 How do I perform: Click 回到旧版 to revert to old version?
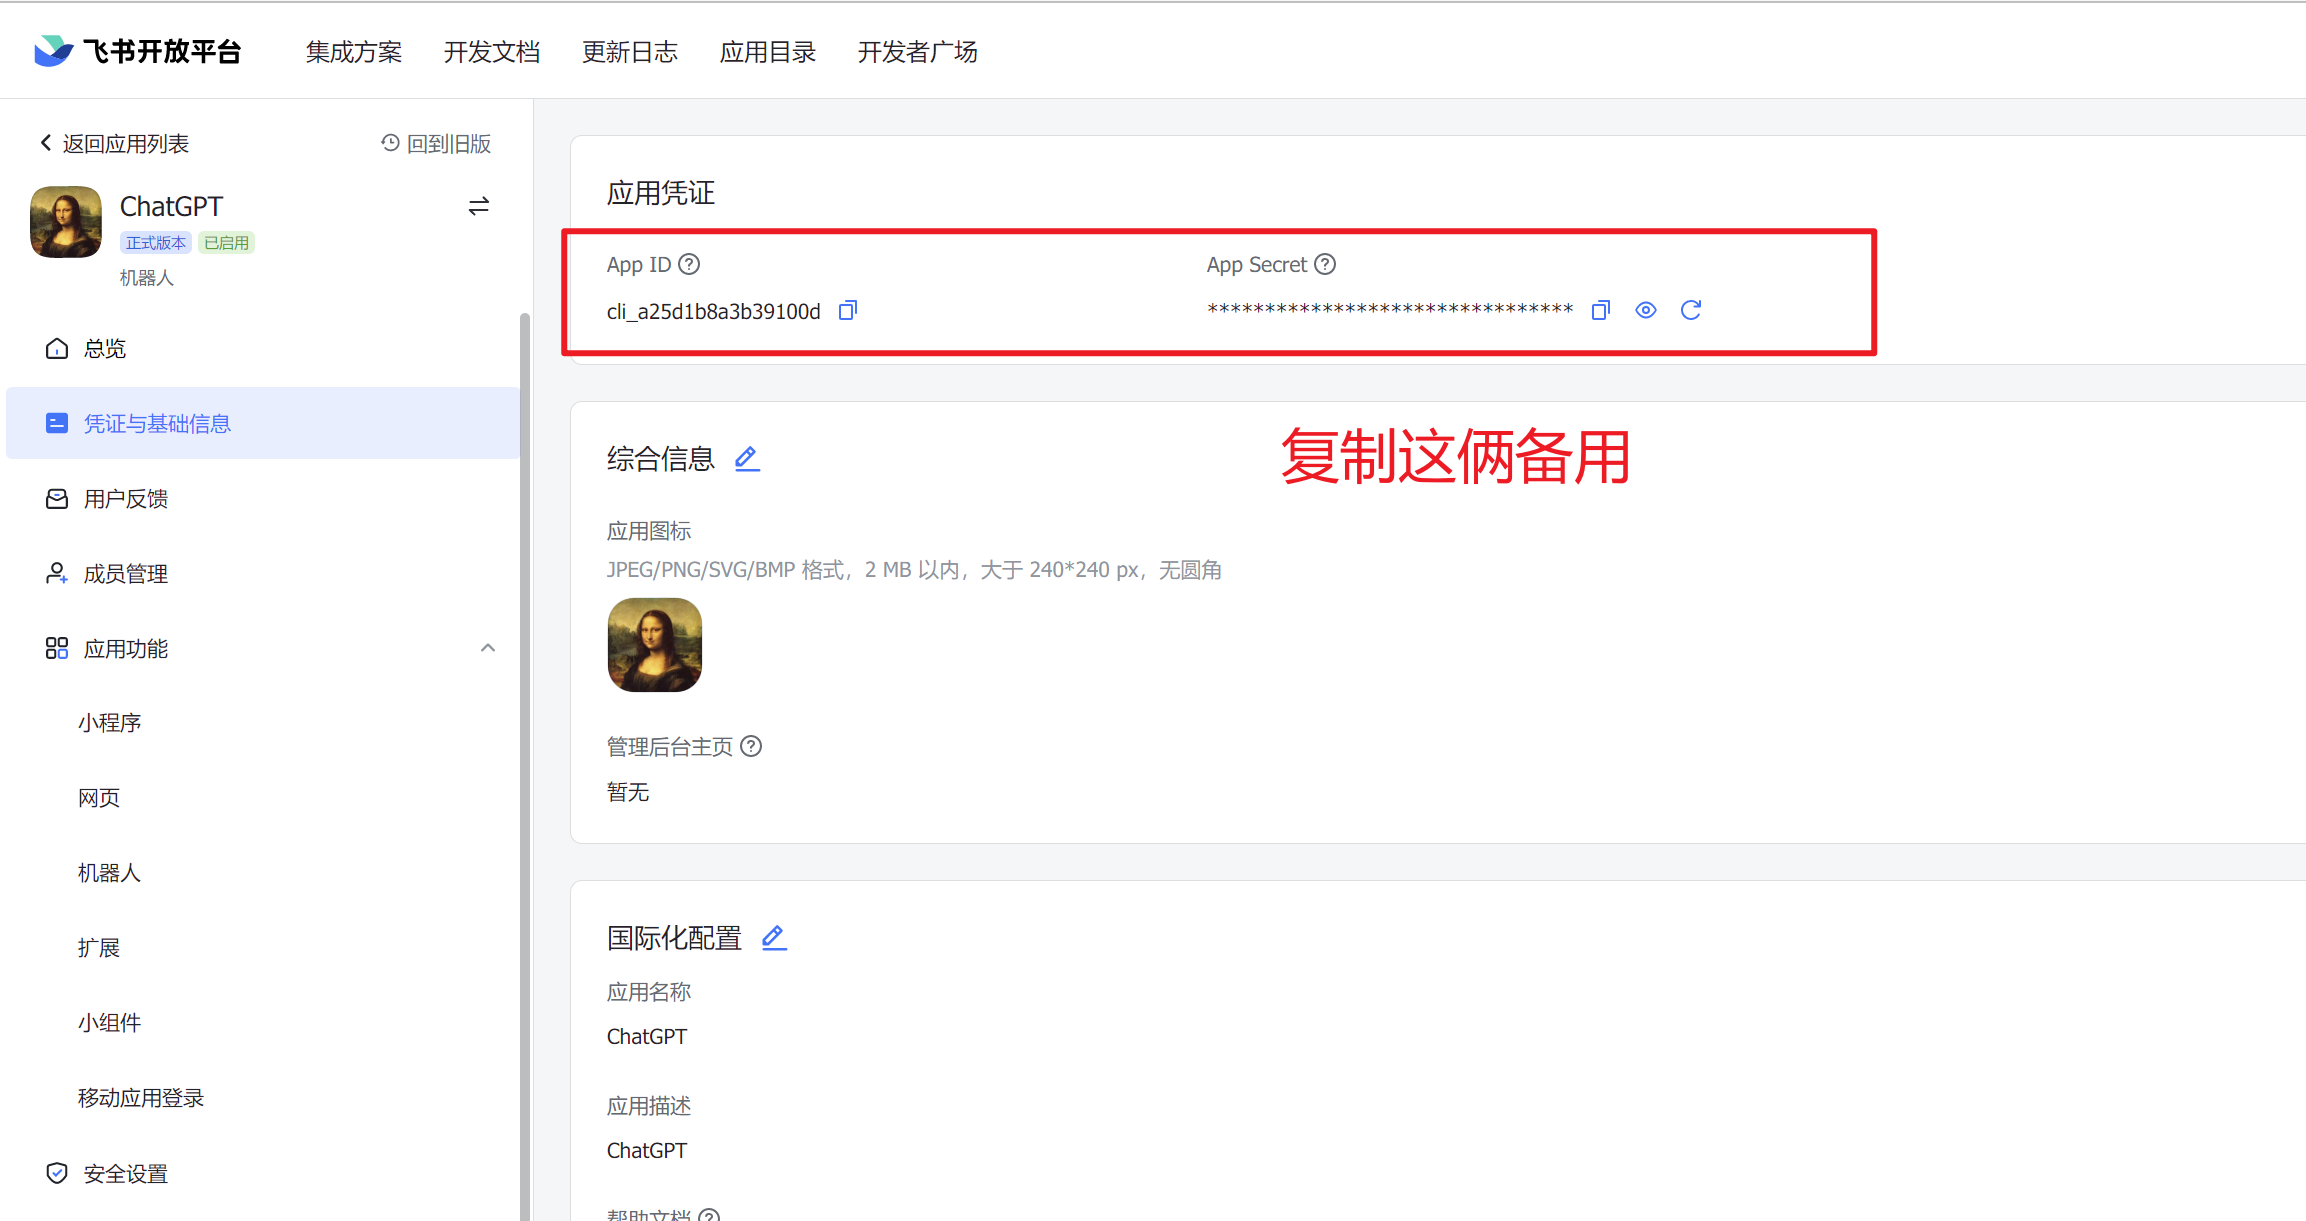pyautogui.click(x=436, y=144)
